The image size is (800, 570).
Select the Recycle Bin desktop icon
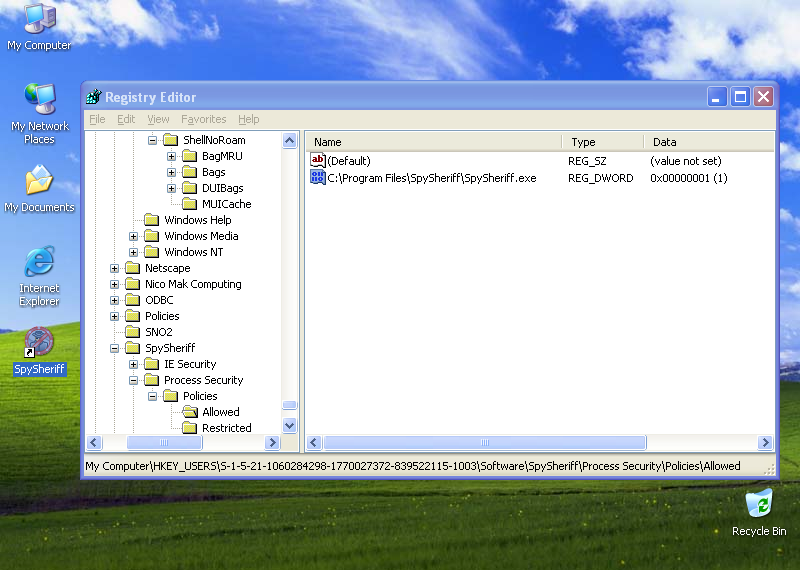[x=759, y=504]
